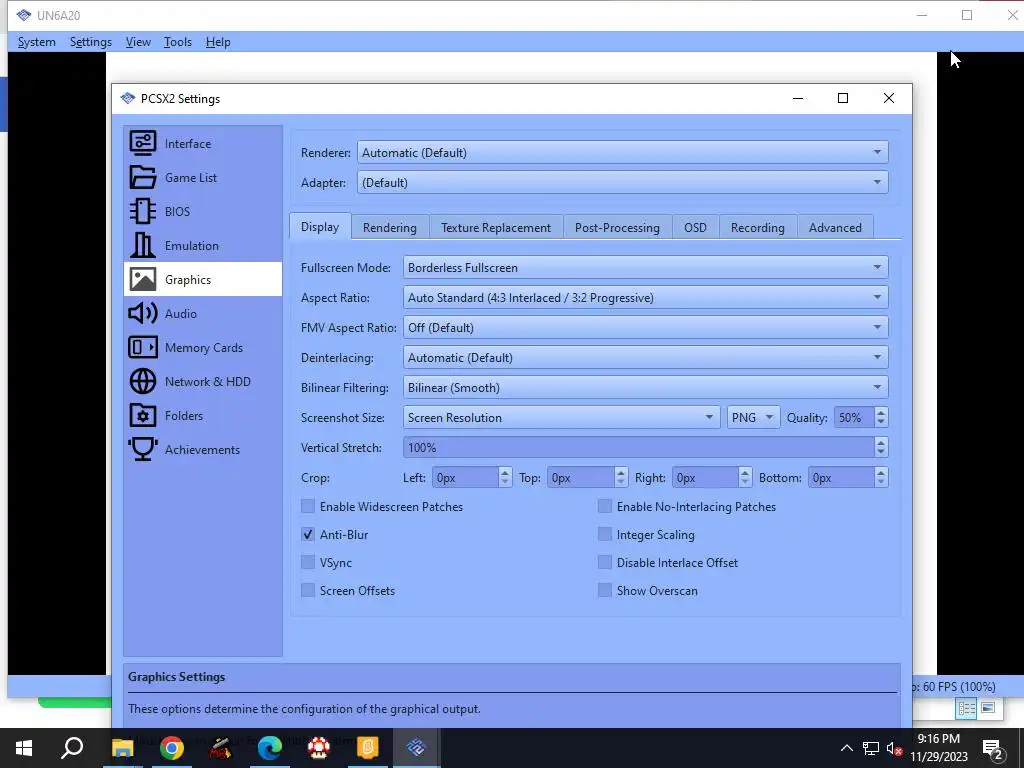Image resolution: width=1024 pixels, height=768 pixels.
Task: Open Screenshot Size dropdown
Action: tap(561, 417)
